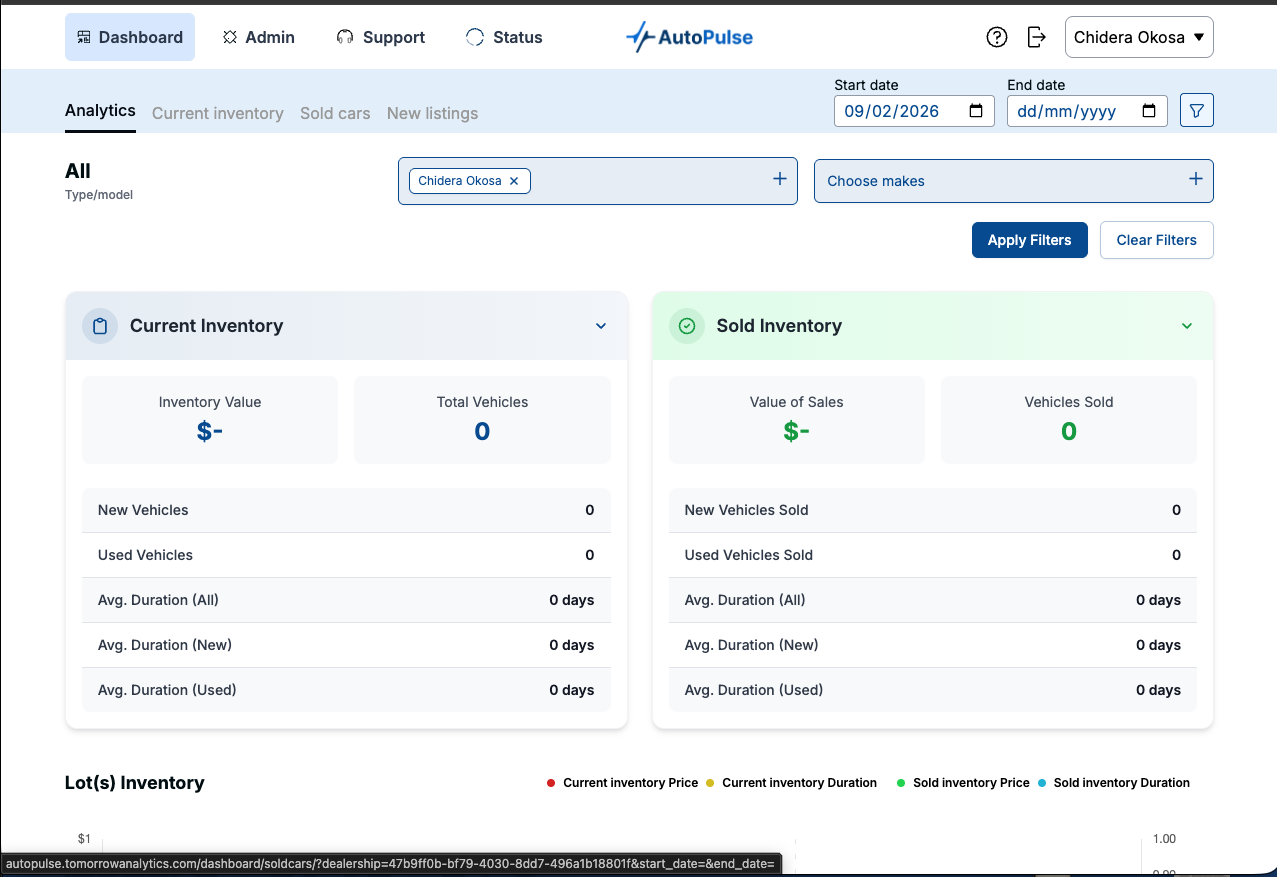The width and height of the screenshot is (1277, 877).
Task: Click the Inventory Value tile
Action: pos(210,420)
